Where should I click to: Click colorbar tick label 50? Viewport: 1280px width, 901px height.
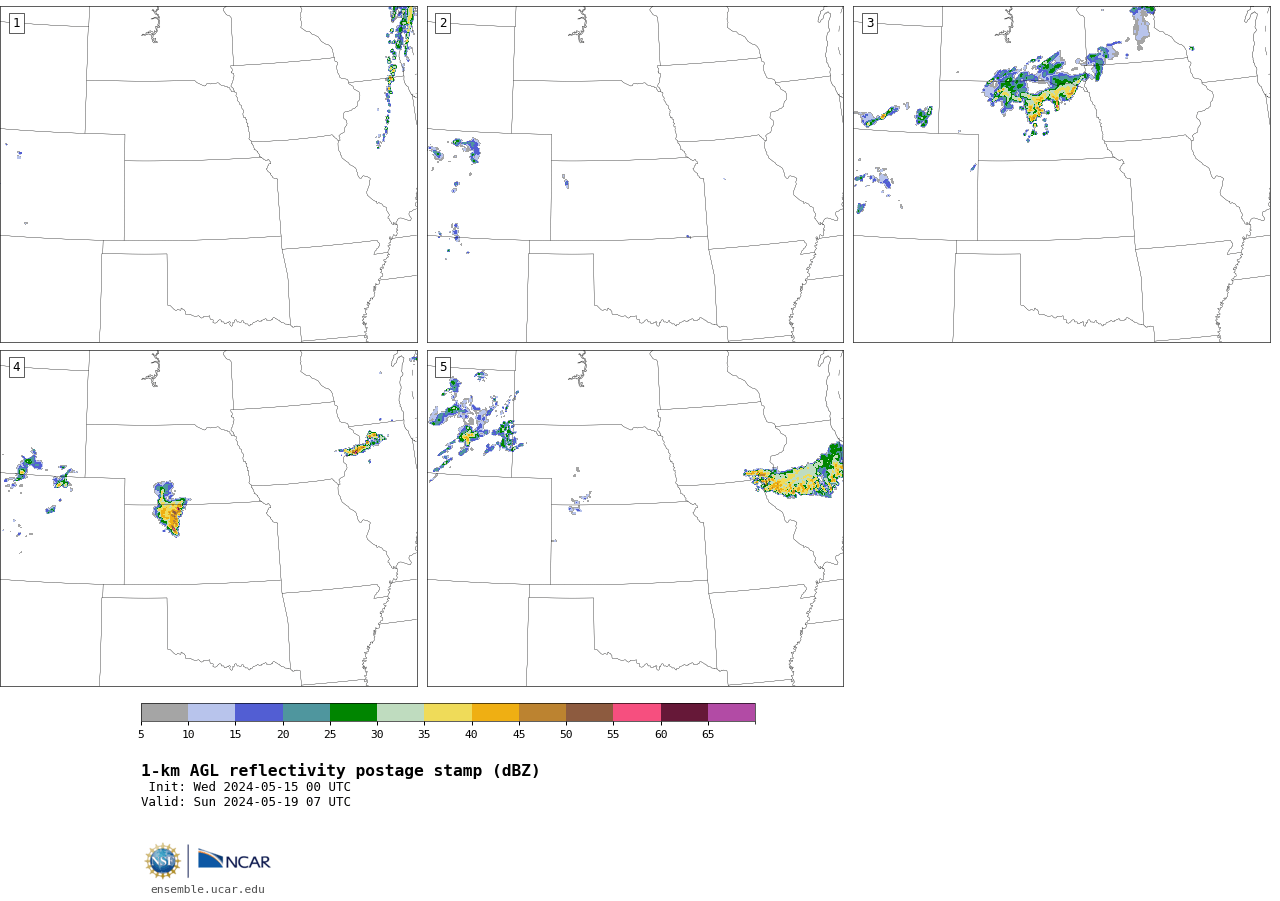click(566, 735)
